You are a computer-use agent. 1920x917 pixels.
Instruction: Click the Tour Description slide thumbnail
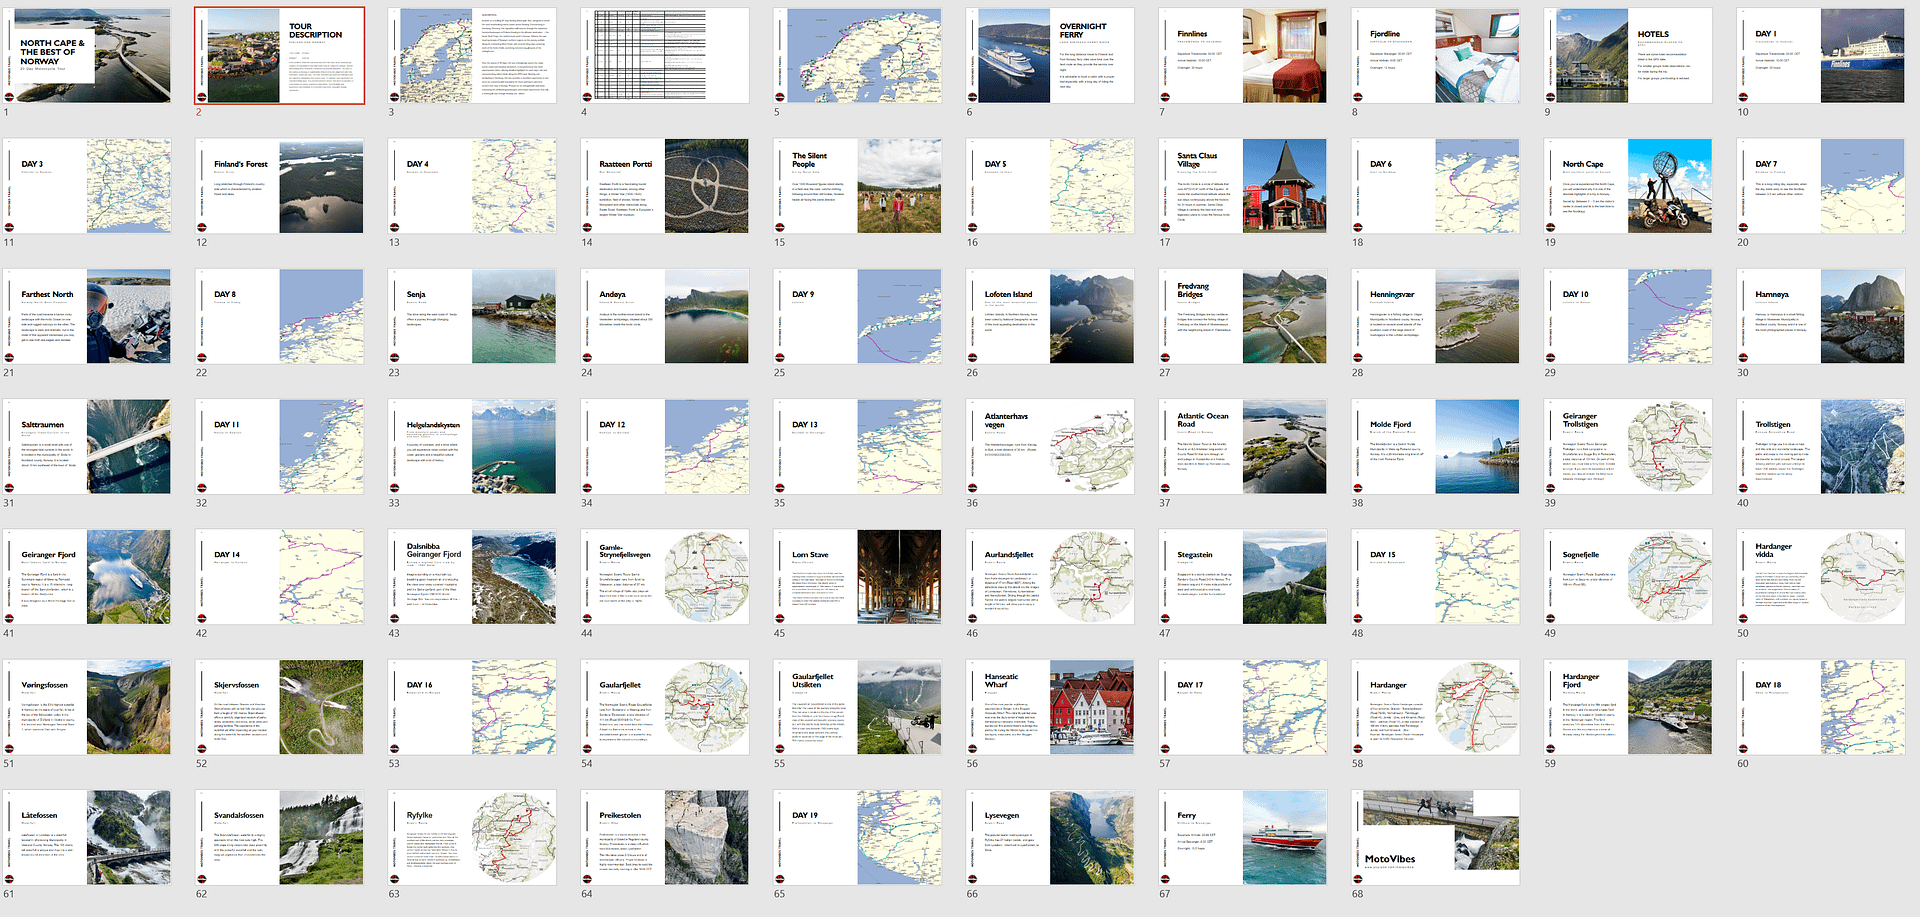coord(279,56)
